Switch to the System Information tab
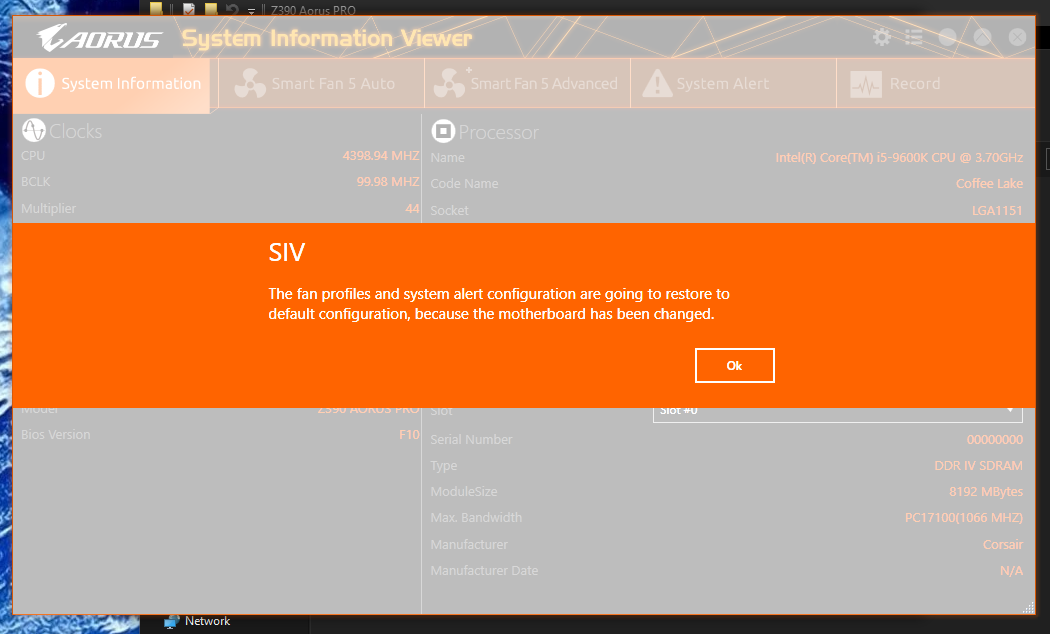This screenshot has width=1050, height=634. pos(112,84)
